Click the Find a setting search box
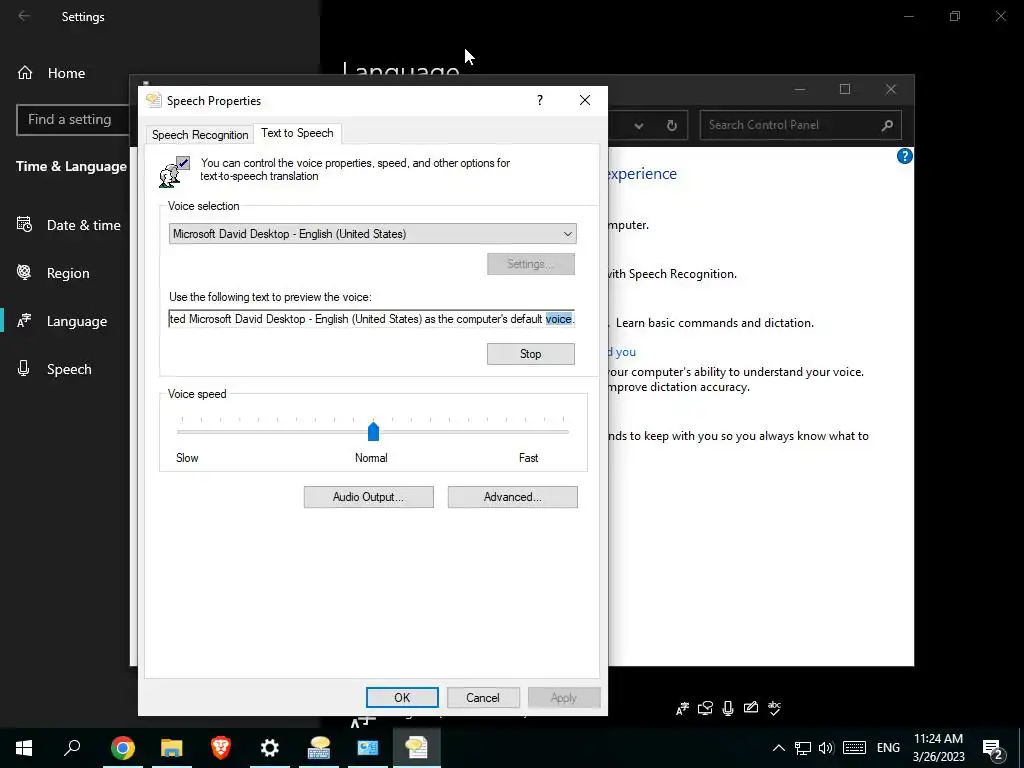Image resolution: width=1024 pixels, height=768 pixels. pos(73,120)
